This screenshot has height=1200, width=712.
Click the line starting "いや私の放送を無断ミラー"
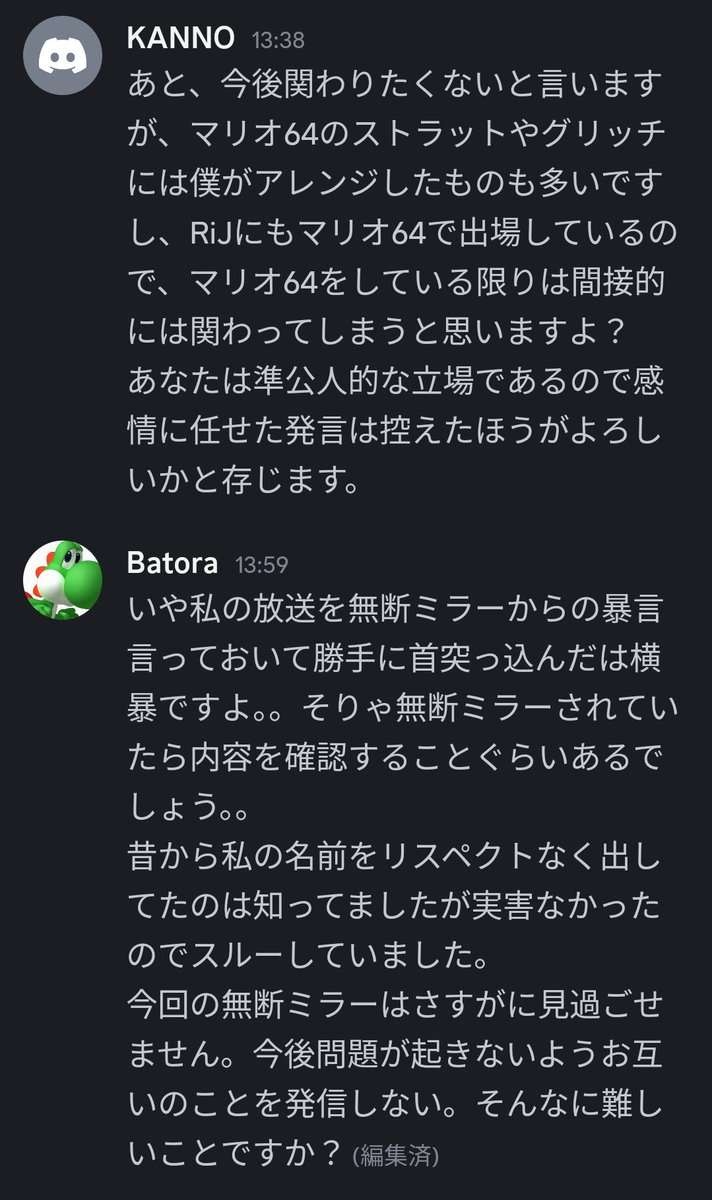396,609
